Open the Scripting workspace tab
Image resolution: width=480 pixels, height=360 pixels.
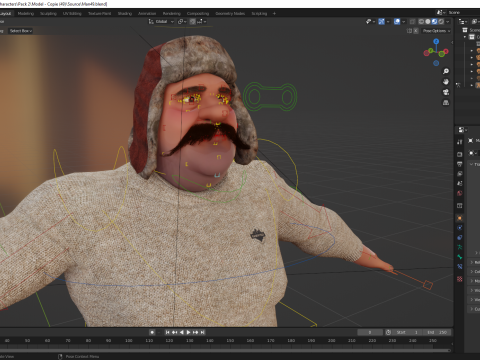[259, 13]
